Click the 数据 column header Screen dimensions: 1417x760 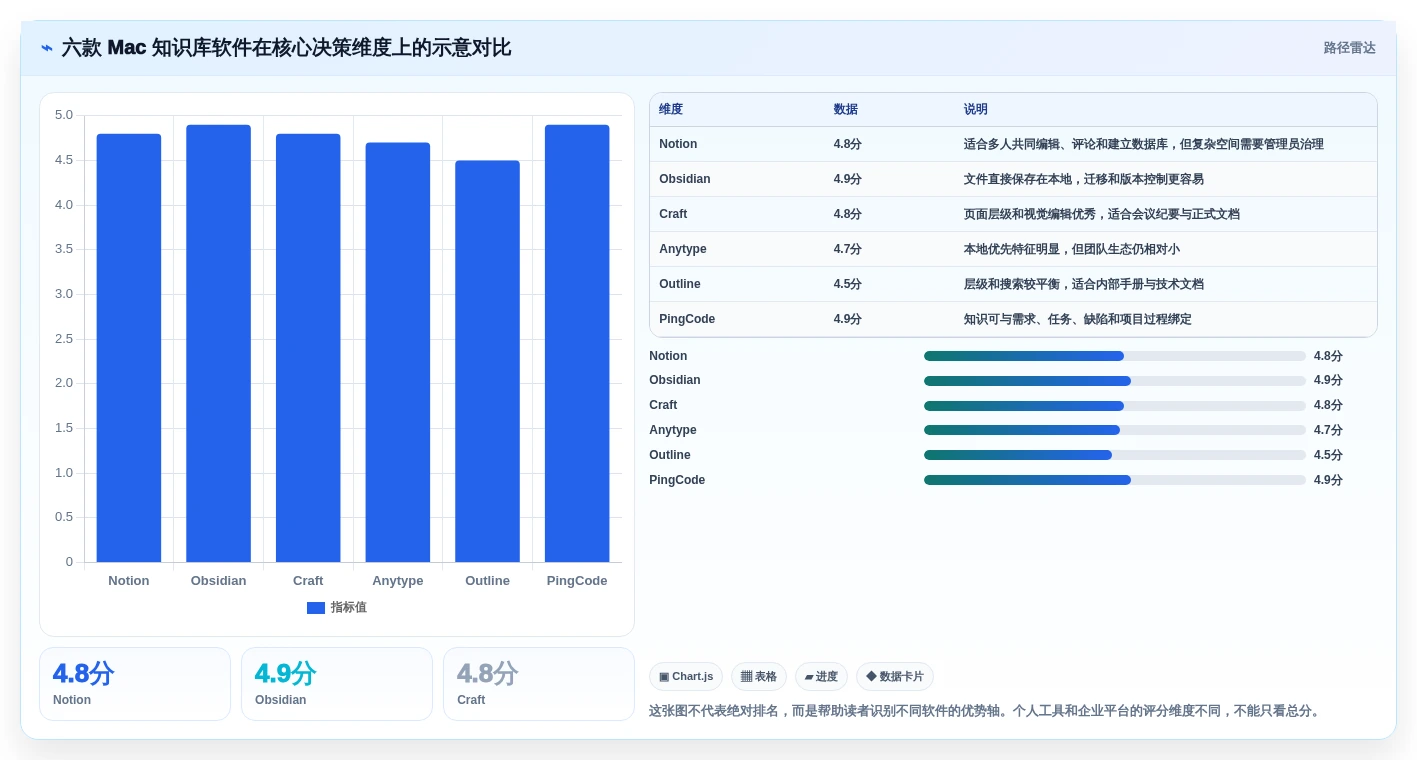pyautogui.click(x=846, y=109)
